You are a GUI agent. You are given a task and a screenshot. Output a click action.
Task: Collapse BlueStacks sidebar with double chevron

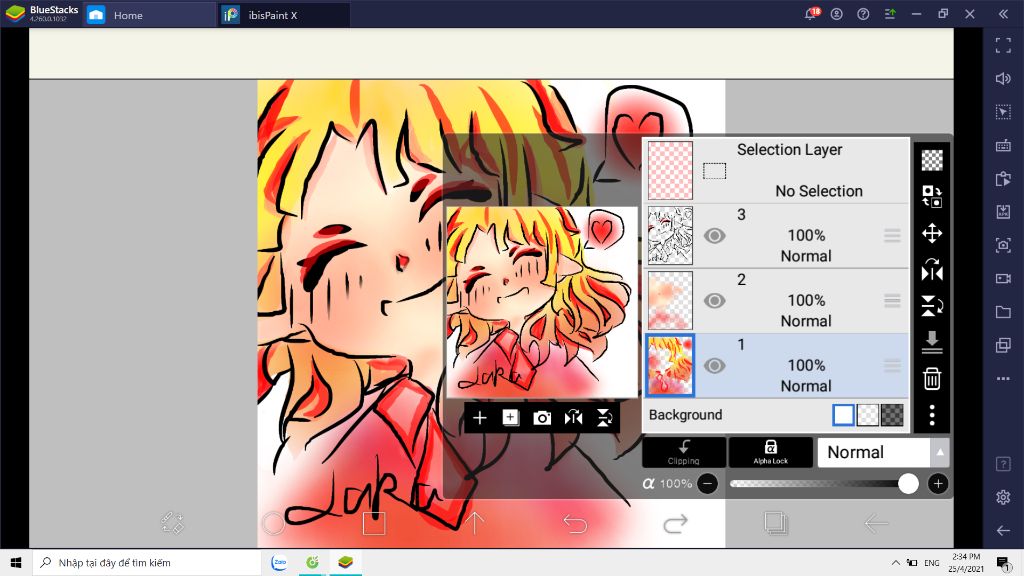click(1003, 14)
